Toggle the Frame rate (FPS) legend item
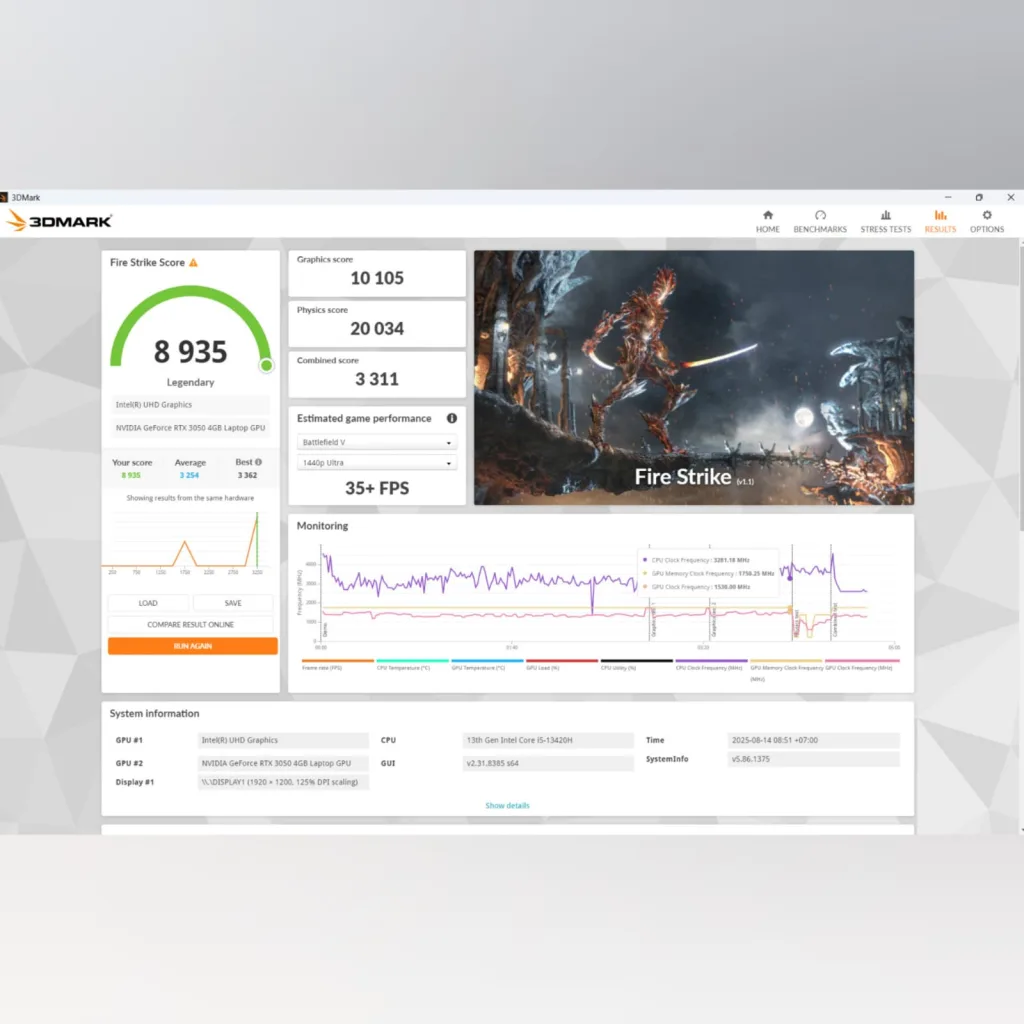Viewport: 1024px width, 1024px height. coord(337,664)
